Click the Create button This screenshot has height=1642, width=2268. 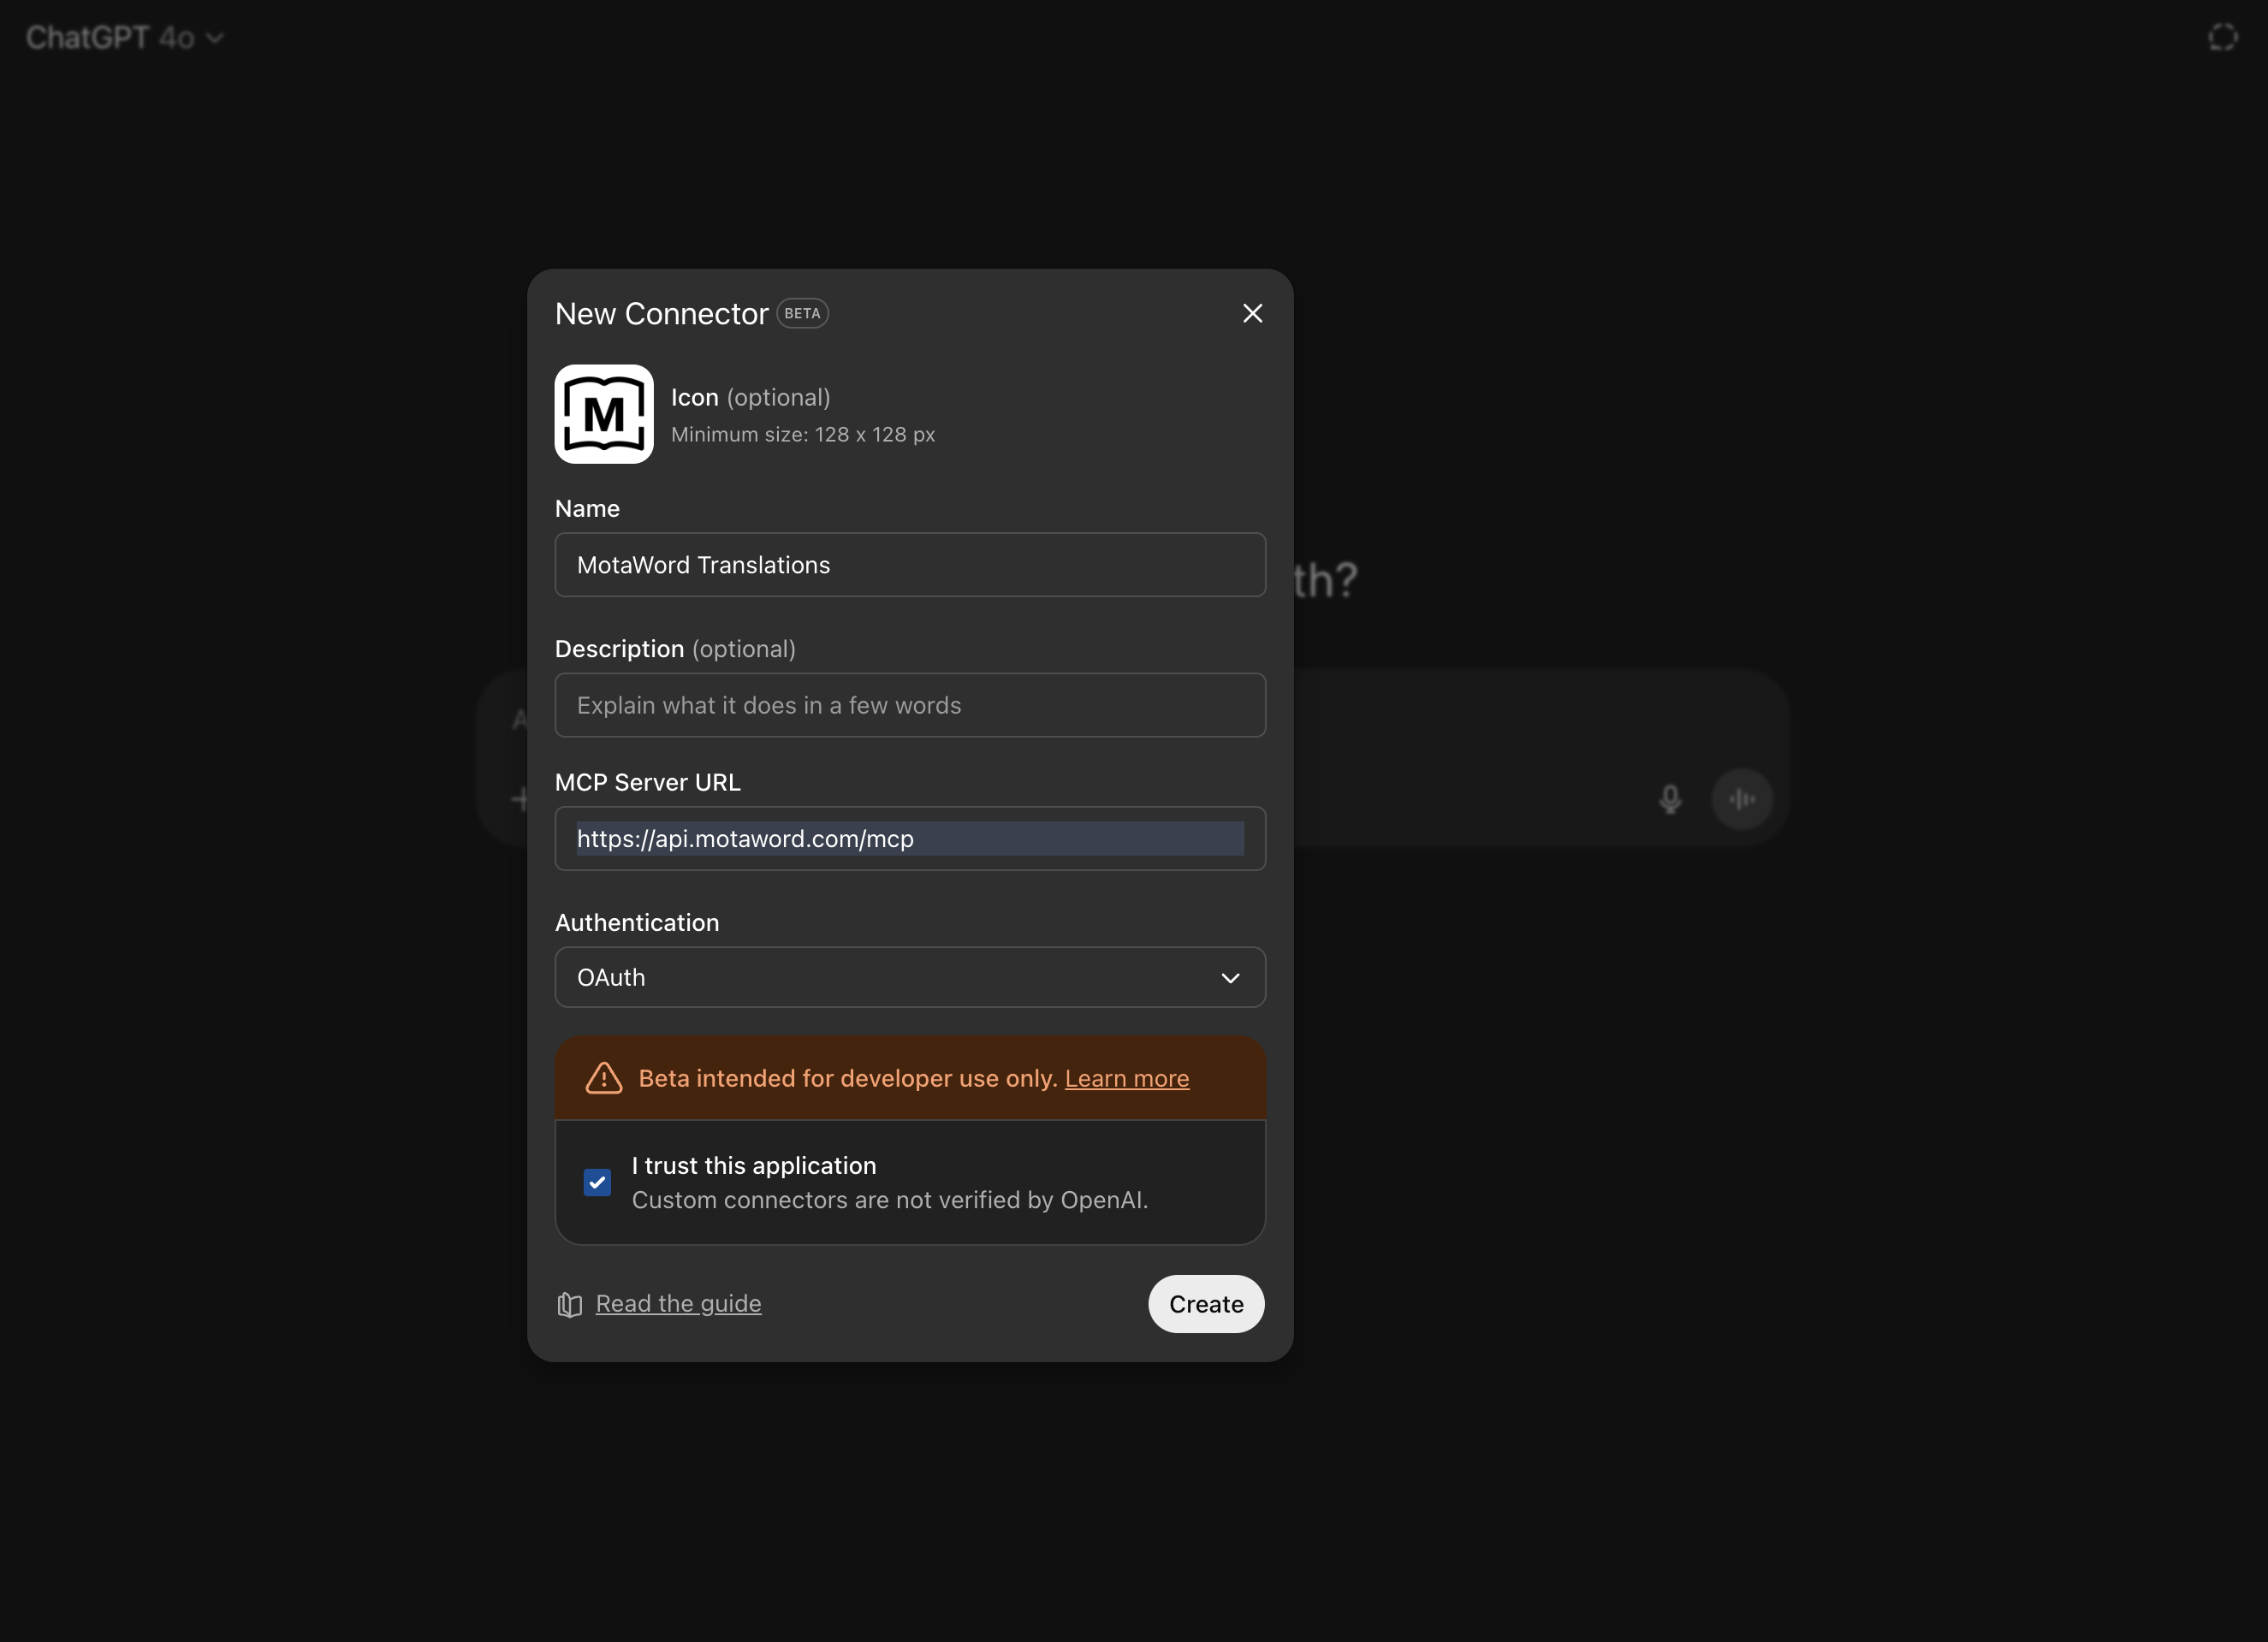(1206, 1304)
